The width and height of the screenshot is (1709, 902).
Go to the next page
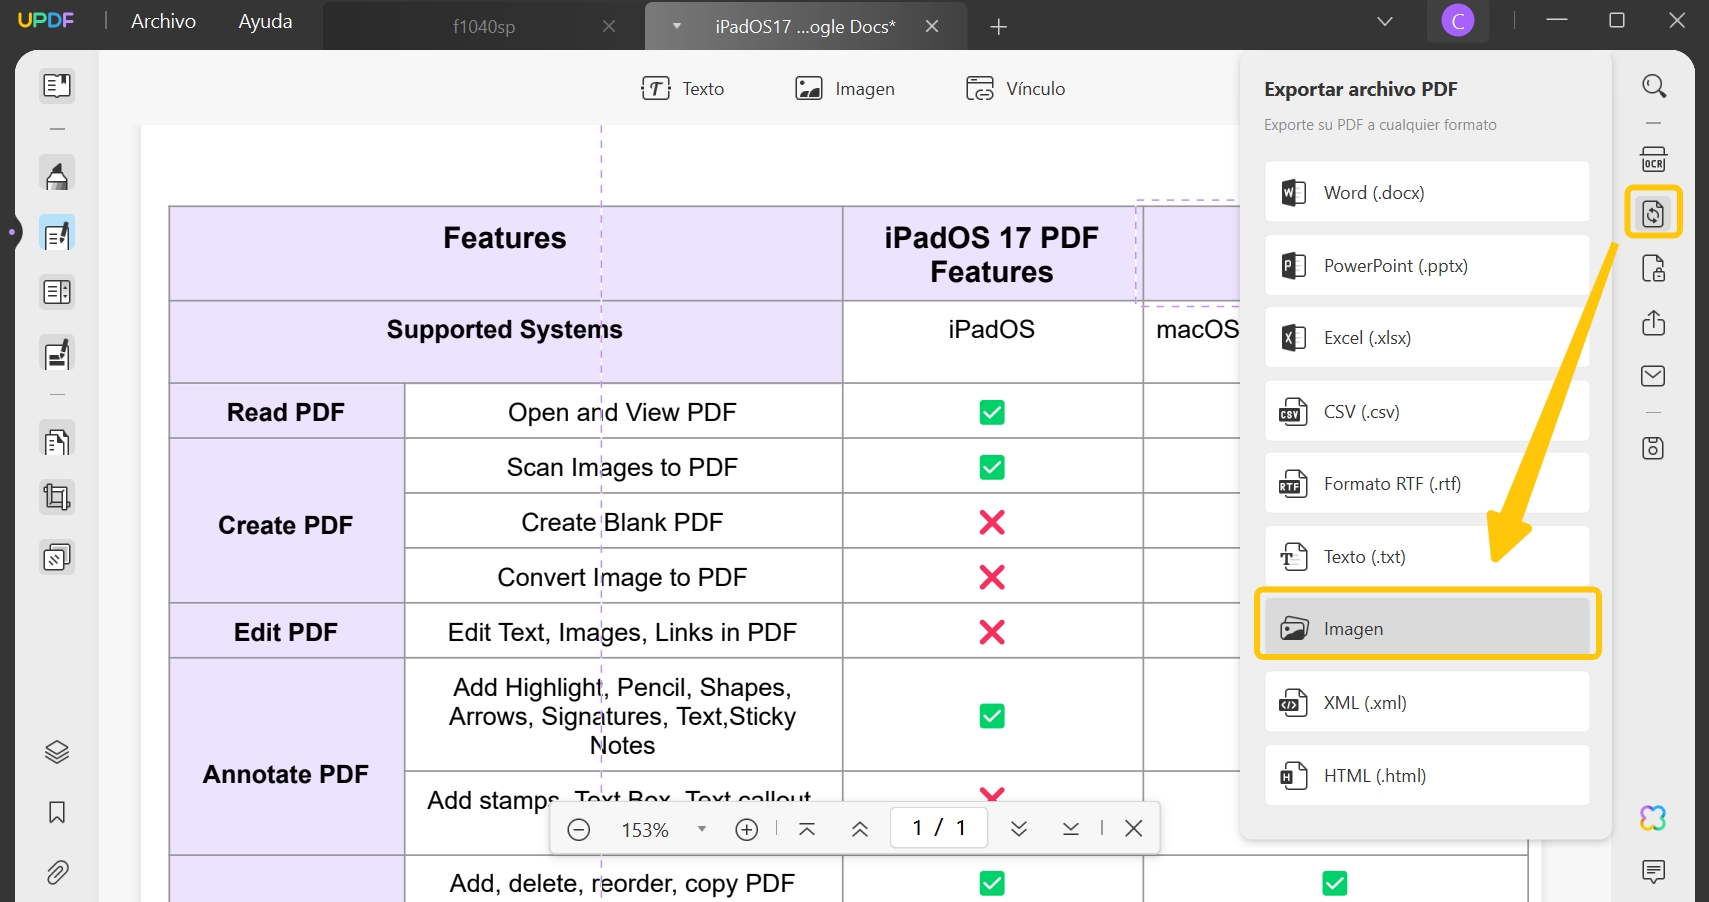(x=1019, y=829)
